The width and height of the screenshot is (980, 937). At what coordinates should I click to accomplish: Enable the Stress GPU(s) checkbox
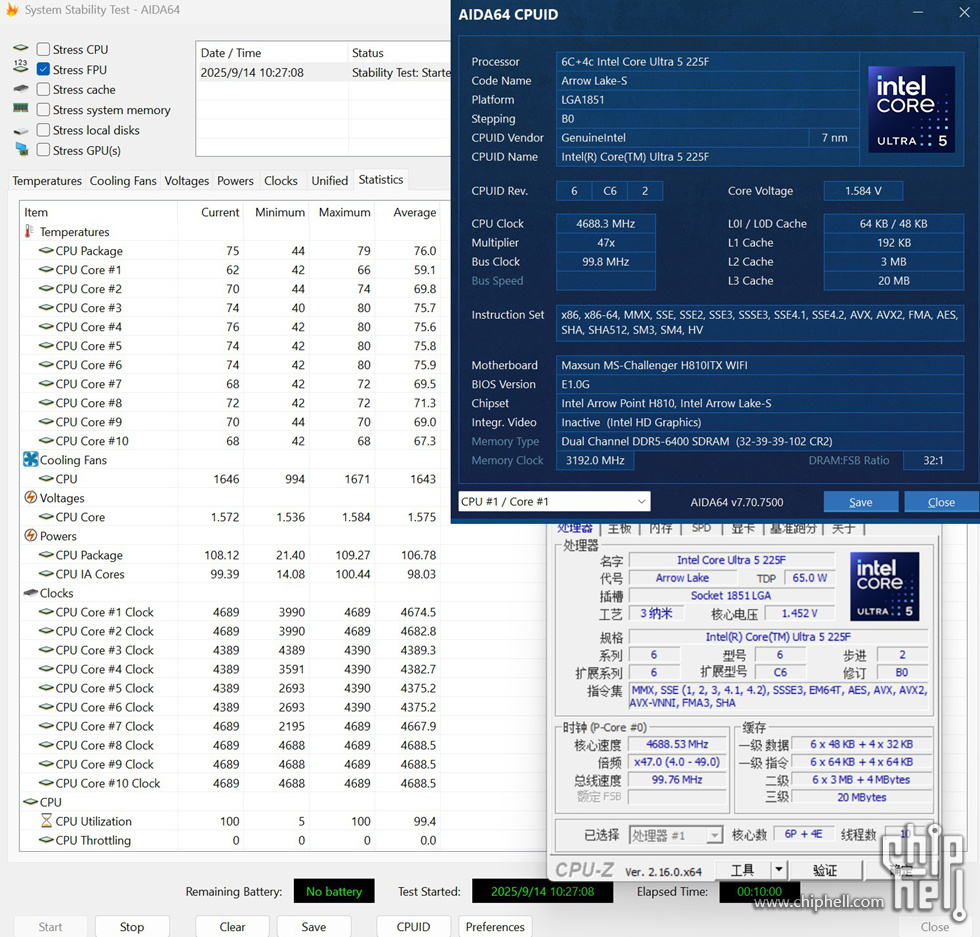pos(43,150)
